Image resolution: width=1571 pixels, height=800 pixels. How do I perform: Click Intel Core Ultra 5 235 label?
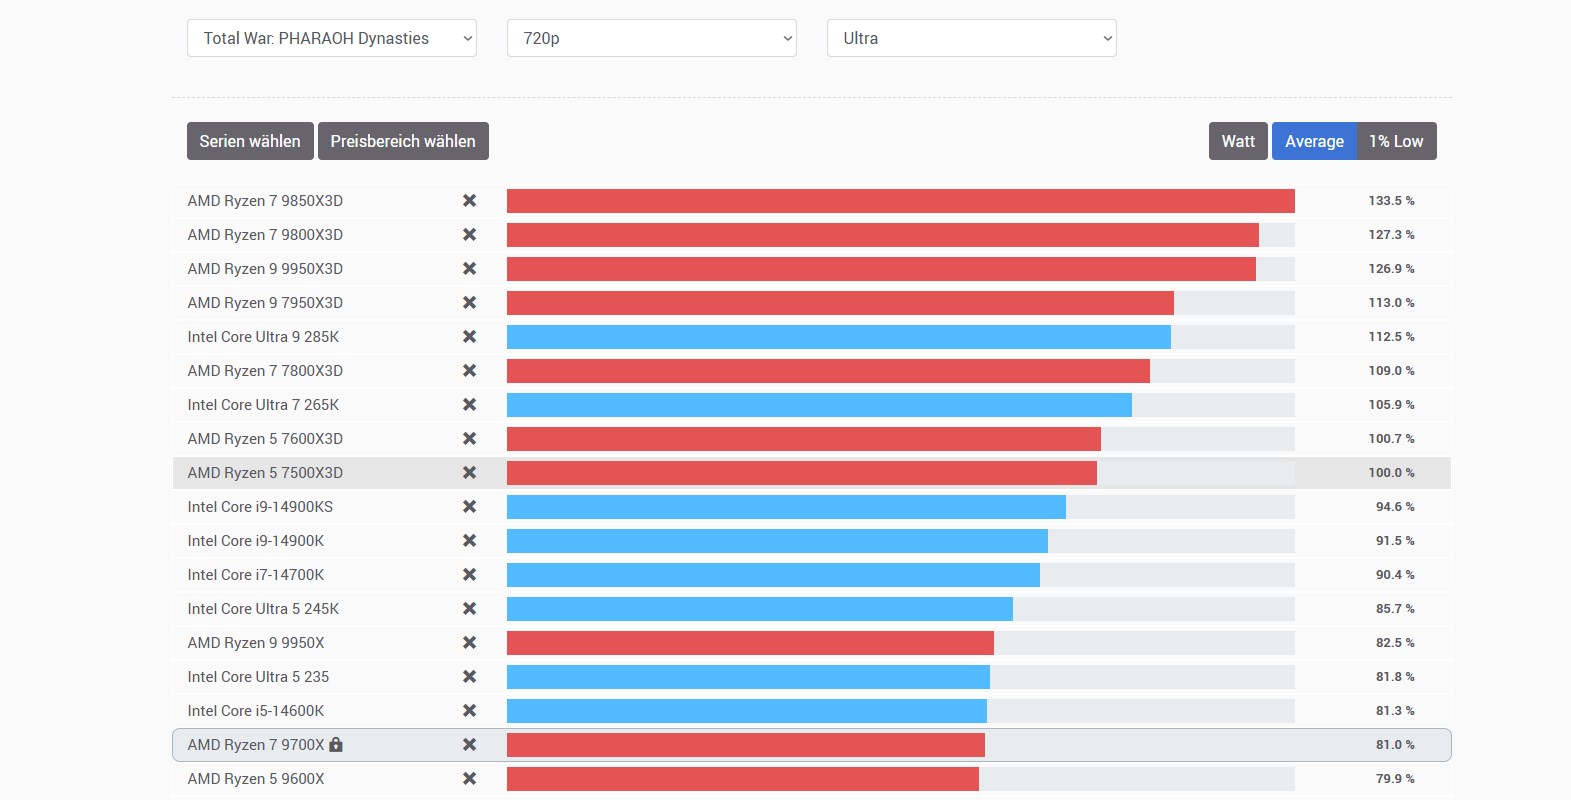click(258, 677)
